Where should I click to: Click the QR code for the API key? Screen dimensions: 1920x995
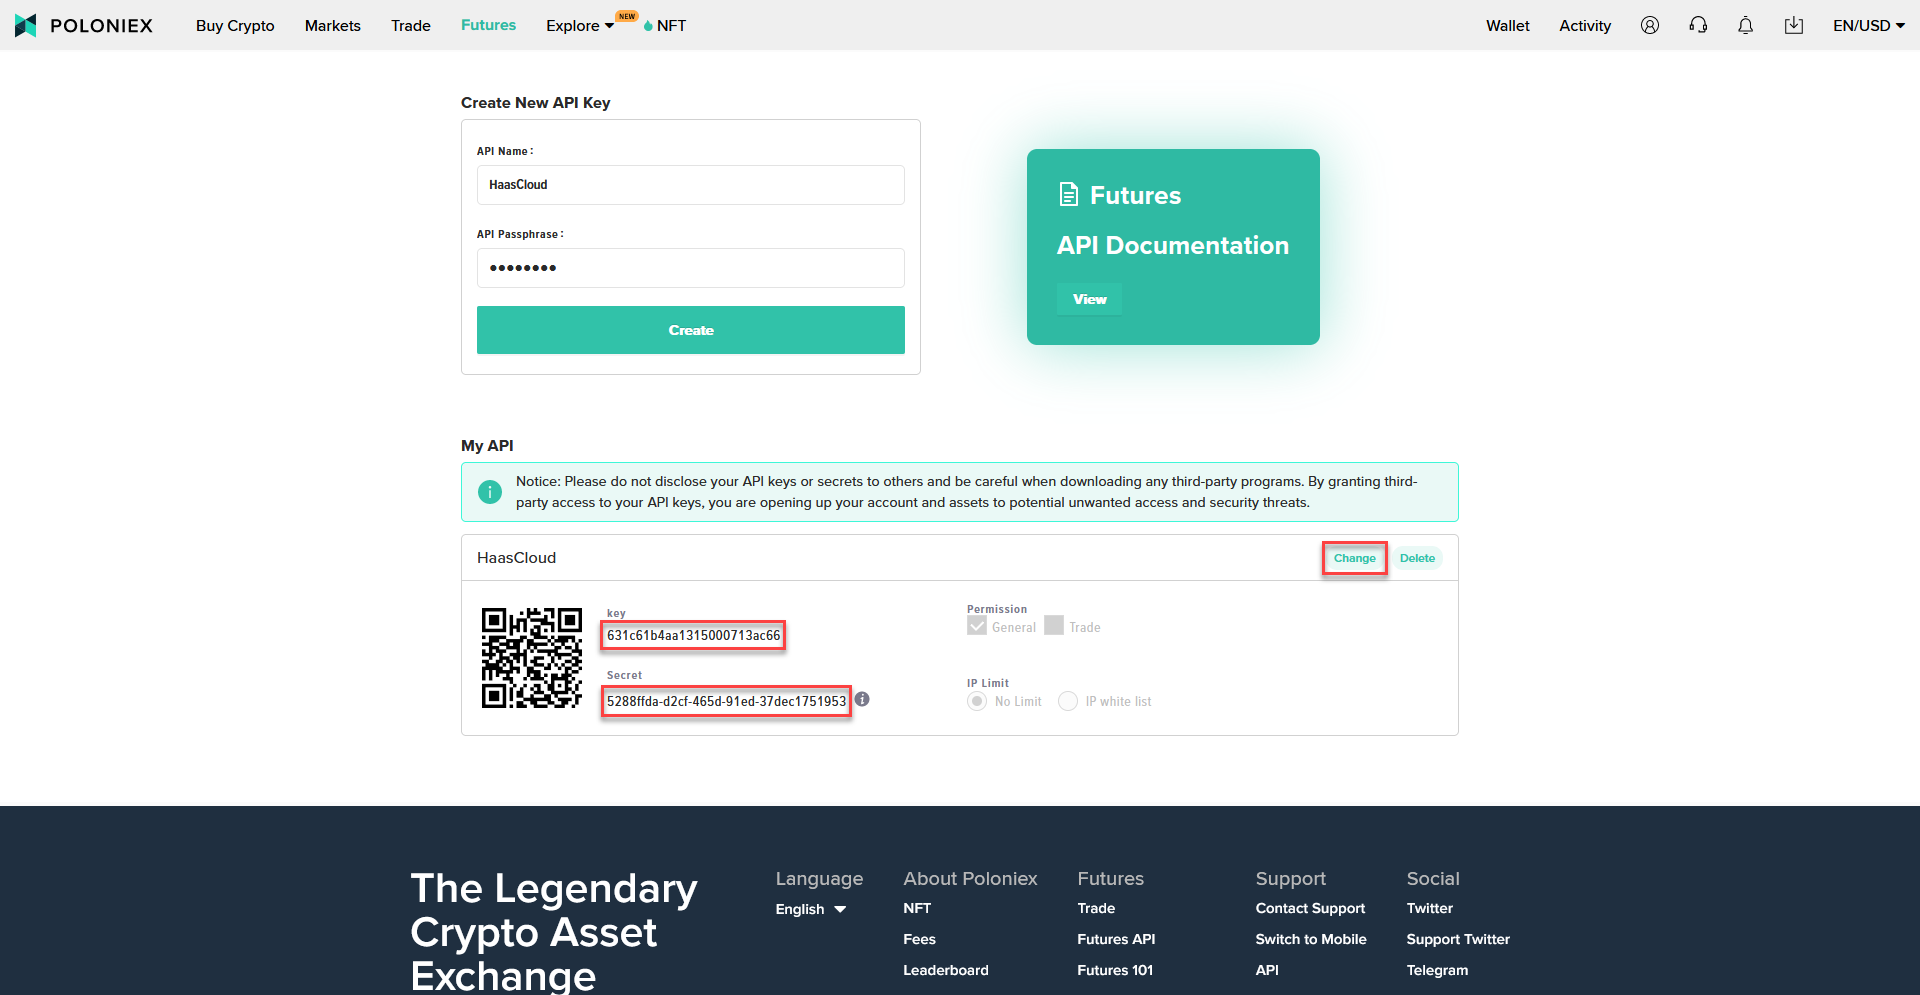click(531, 657)
